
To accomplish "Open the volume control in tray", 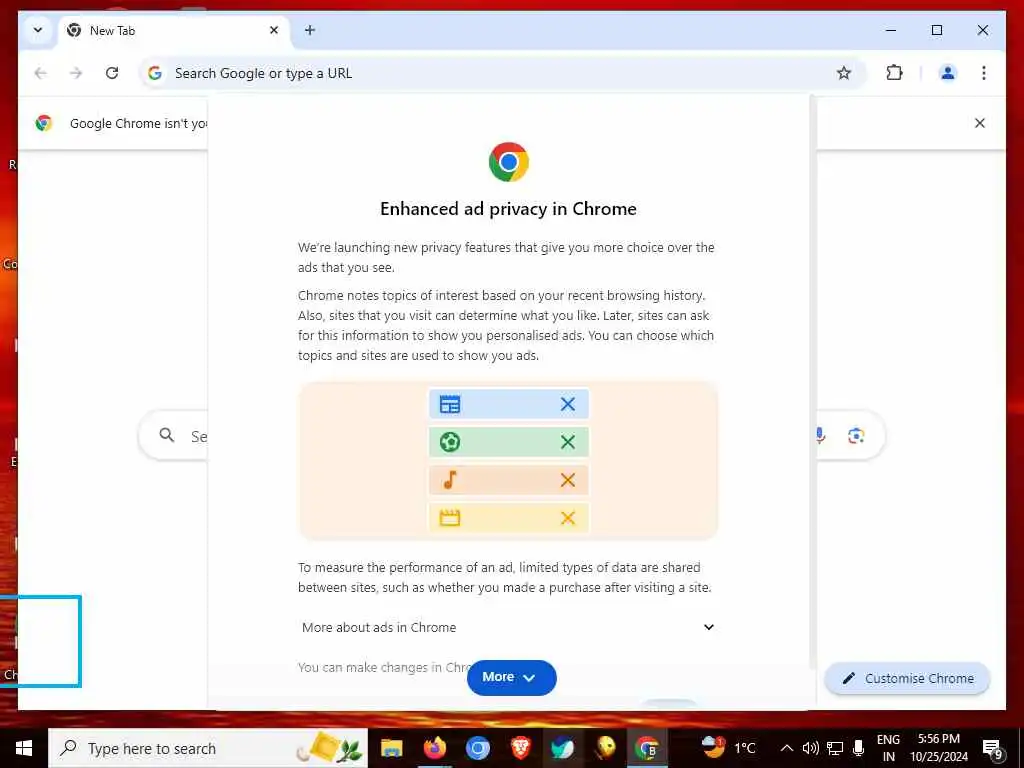I will tap(810, 748).
